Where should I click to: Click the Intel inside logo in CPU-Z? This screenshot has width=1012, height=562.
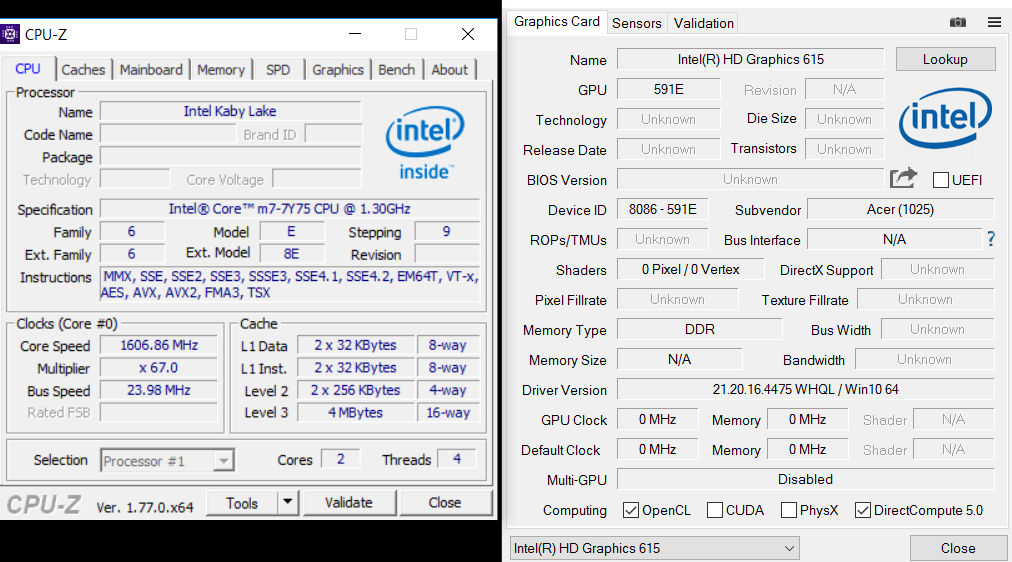click(425, 143)
